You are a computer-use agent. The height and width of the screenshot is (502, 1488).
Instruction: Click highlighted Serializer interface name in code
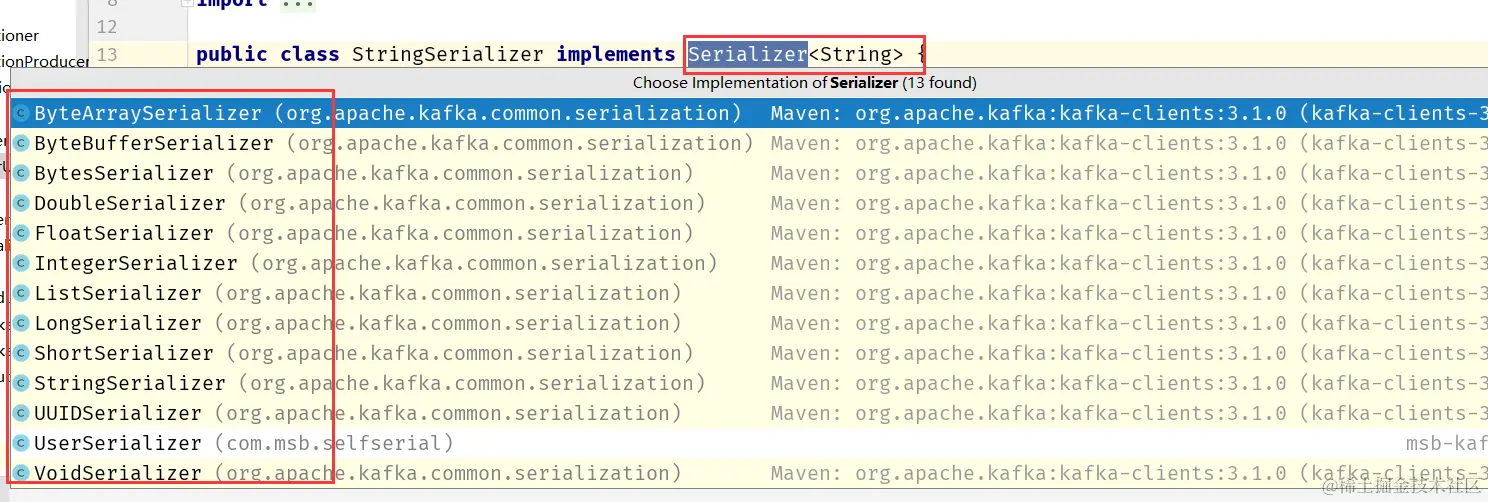pyautogui.click(x=747, y=54)
